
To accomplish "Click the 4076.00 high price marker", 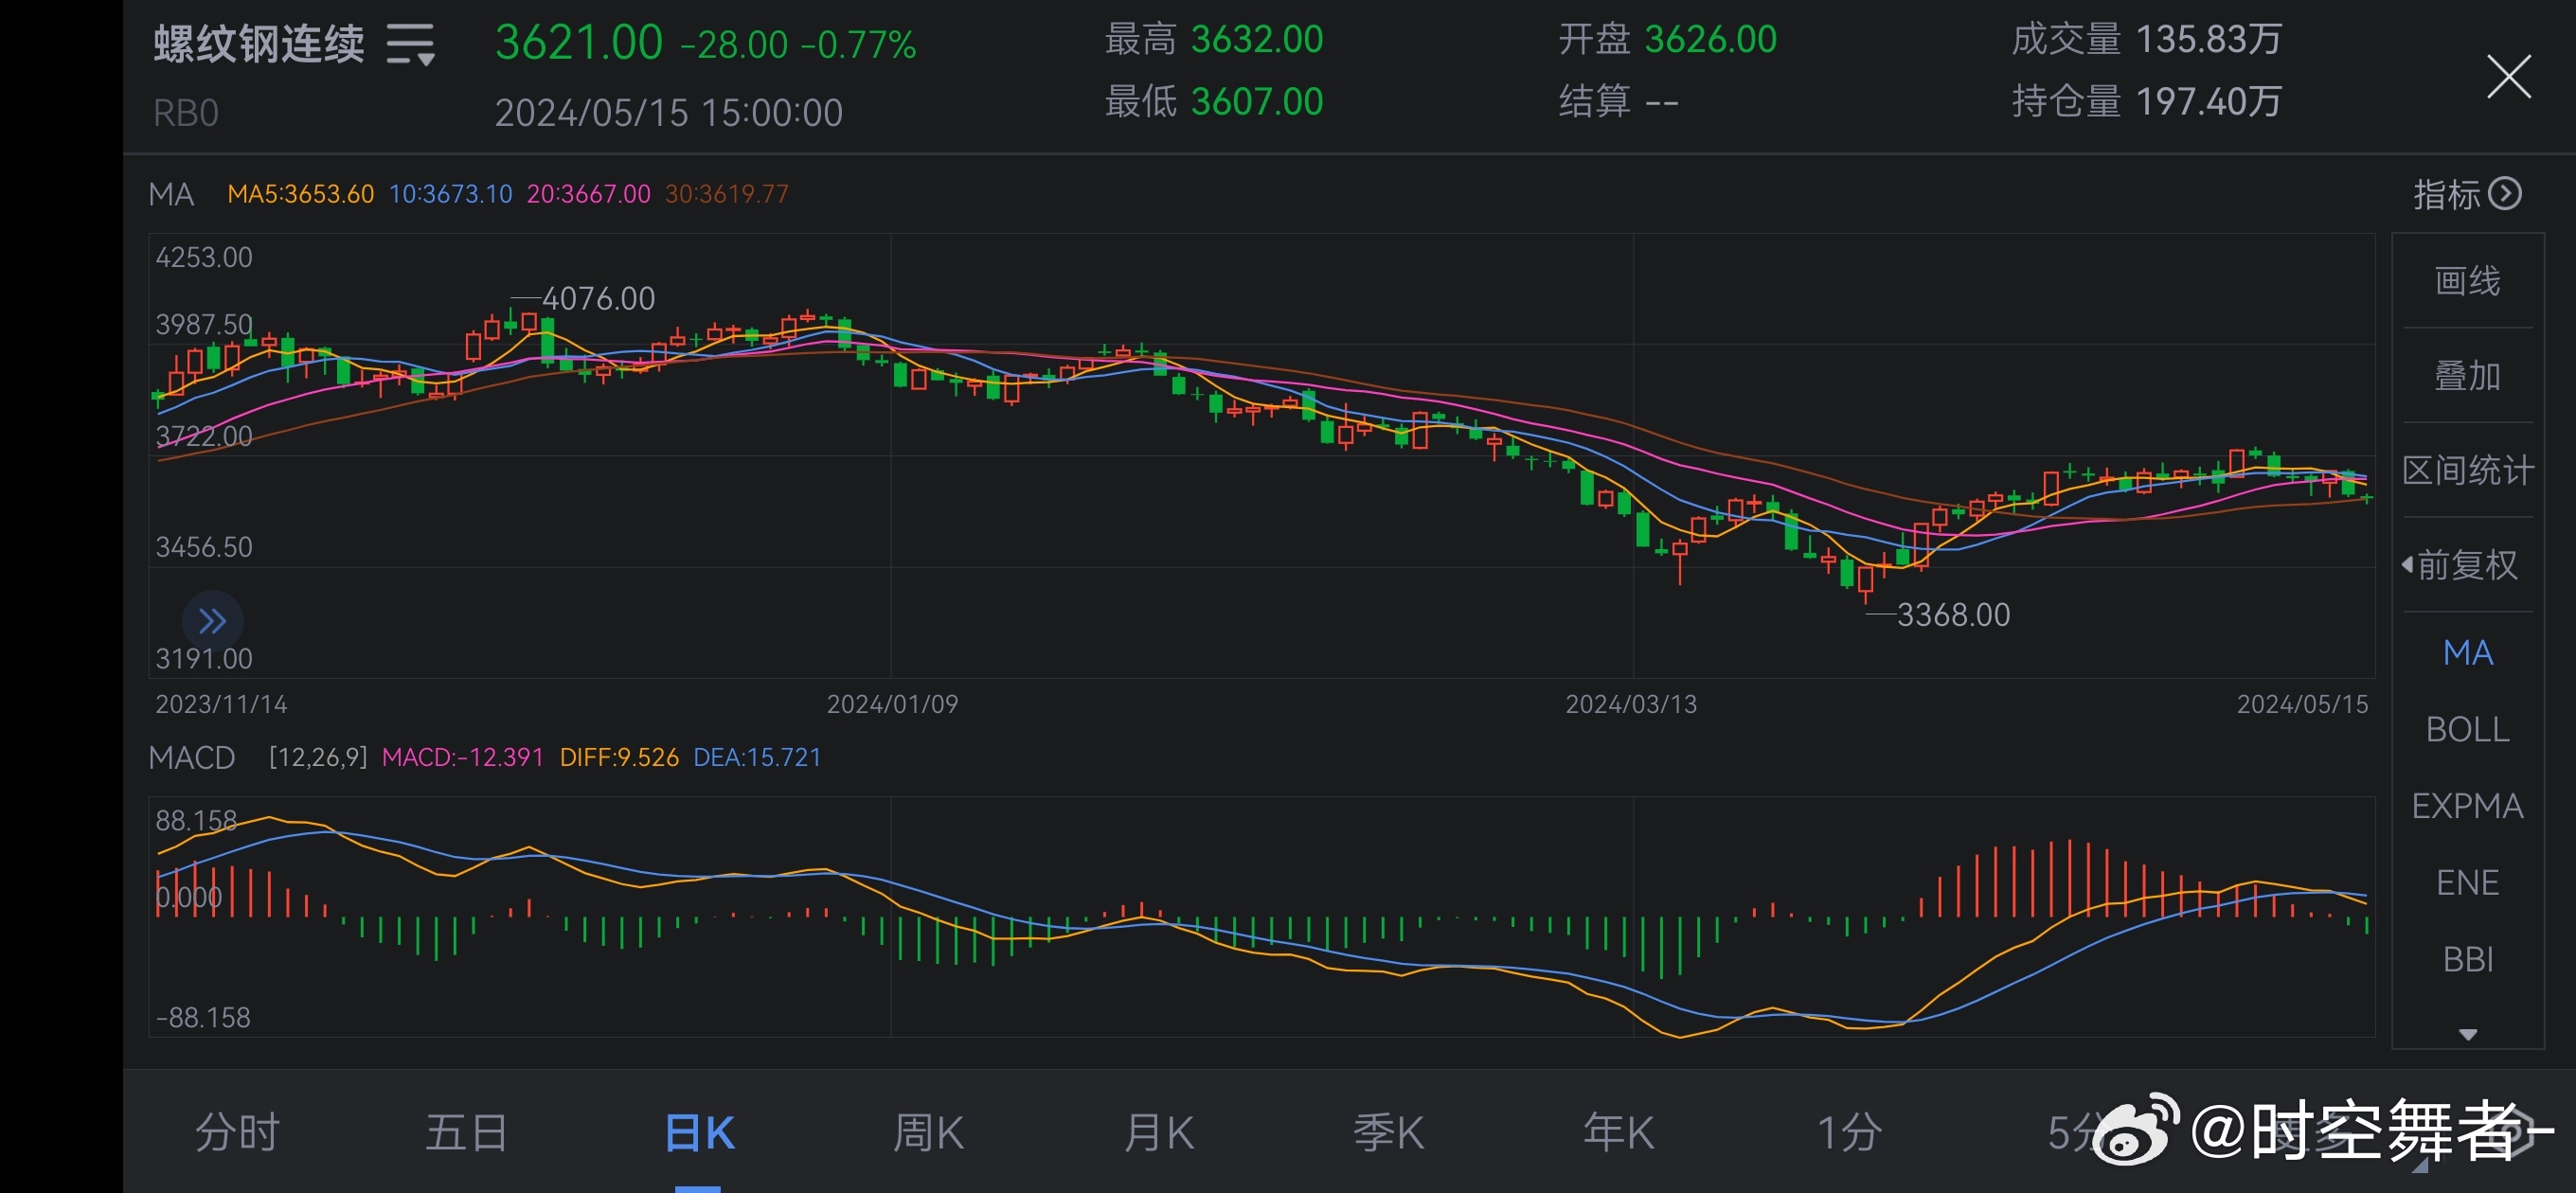I will (598, 298).
